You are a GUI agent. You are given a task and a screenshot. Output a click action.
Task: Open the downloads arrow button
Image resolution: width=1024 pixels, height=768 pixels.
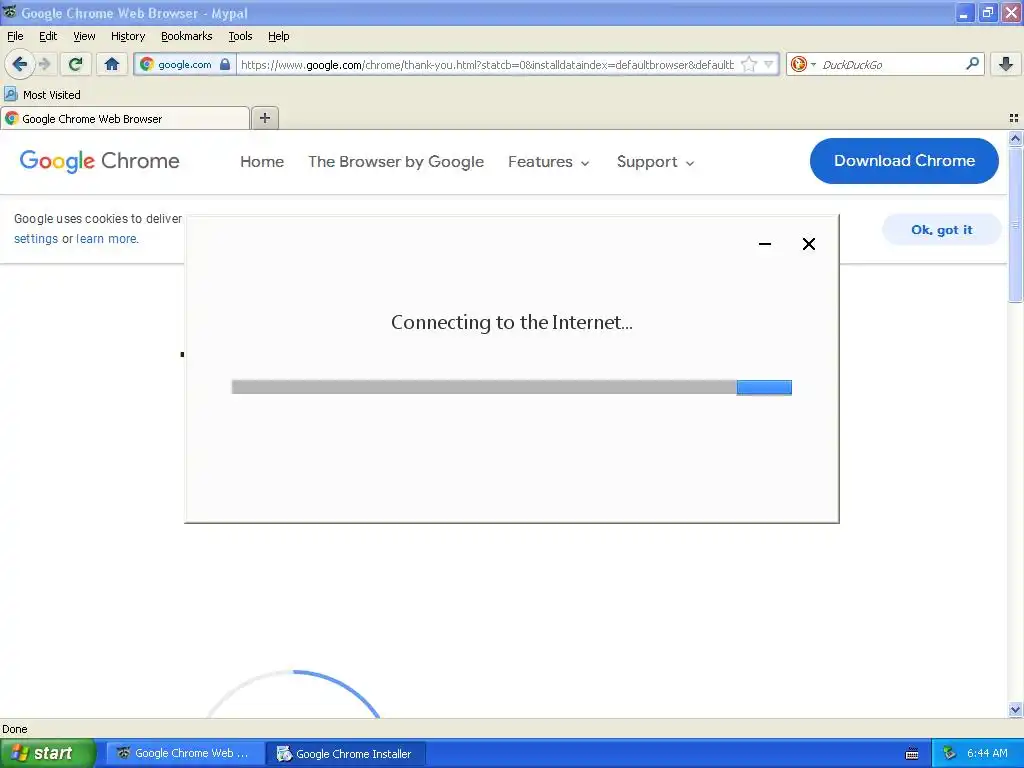pos(1006,64)
